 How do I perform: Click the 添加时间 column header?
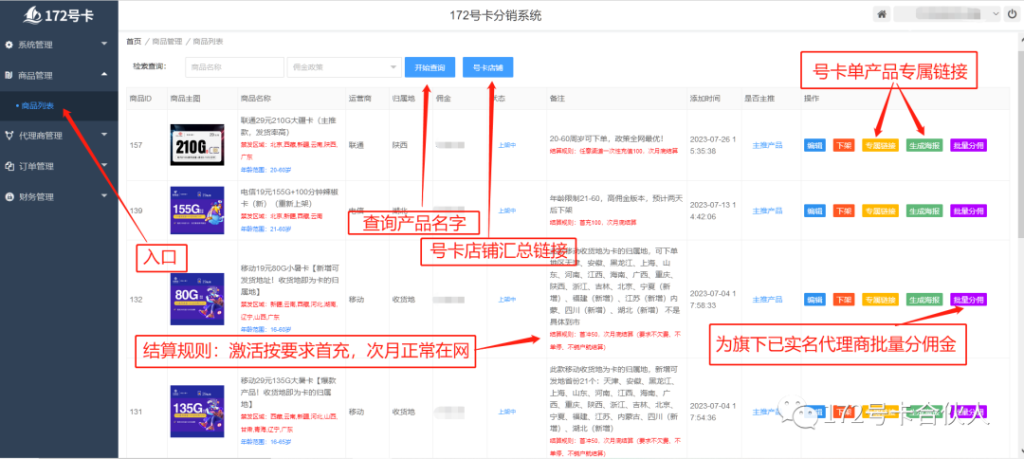click(705, 99)
